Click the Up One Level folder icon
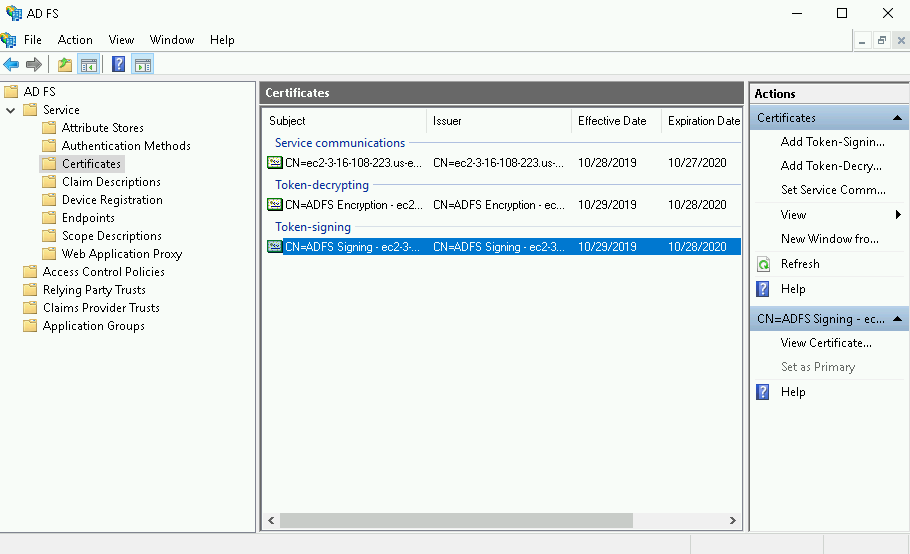Screen dimensions: 910x554 tap(65, 65)
